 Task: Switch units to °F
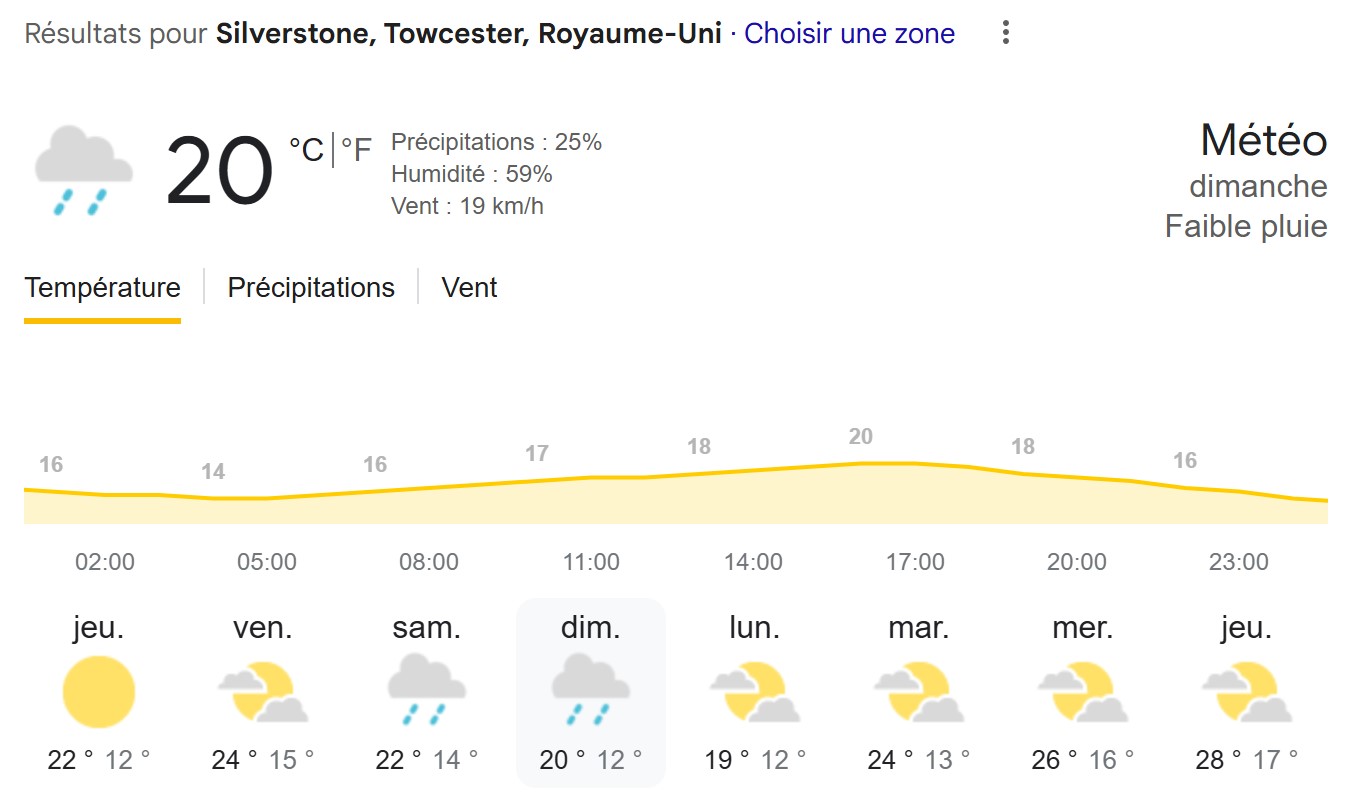click(x=356, y=151)
